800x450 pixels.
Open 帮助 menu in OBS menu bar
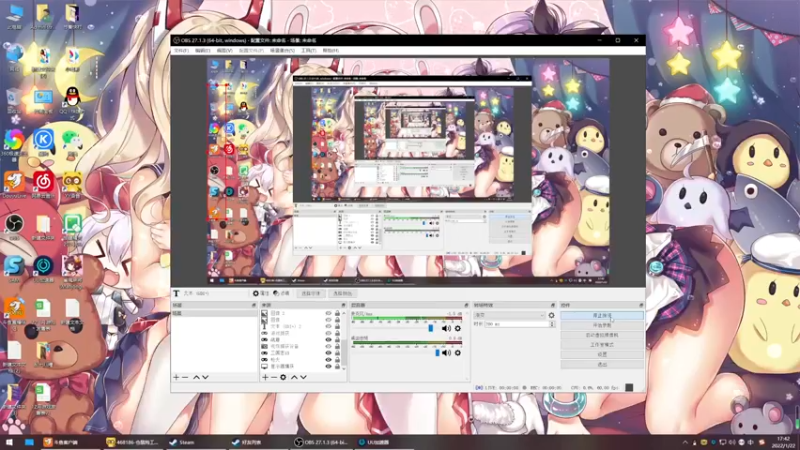(x=331, y=51)
